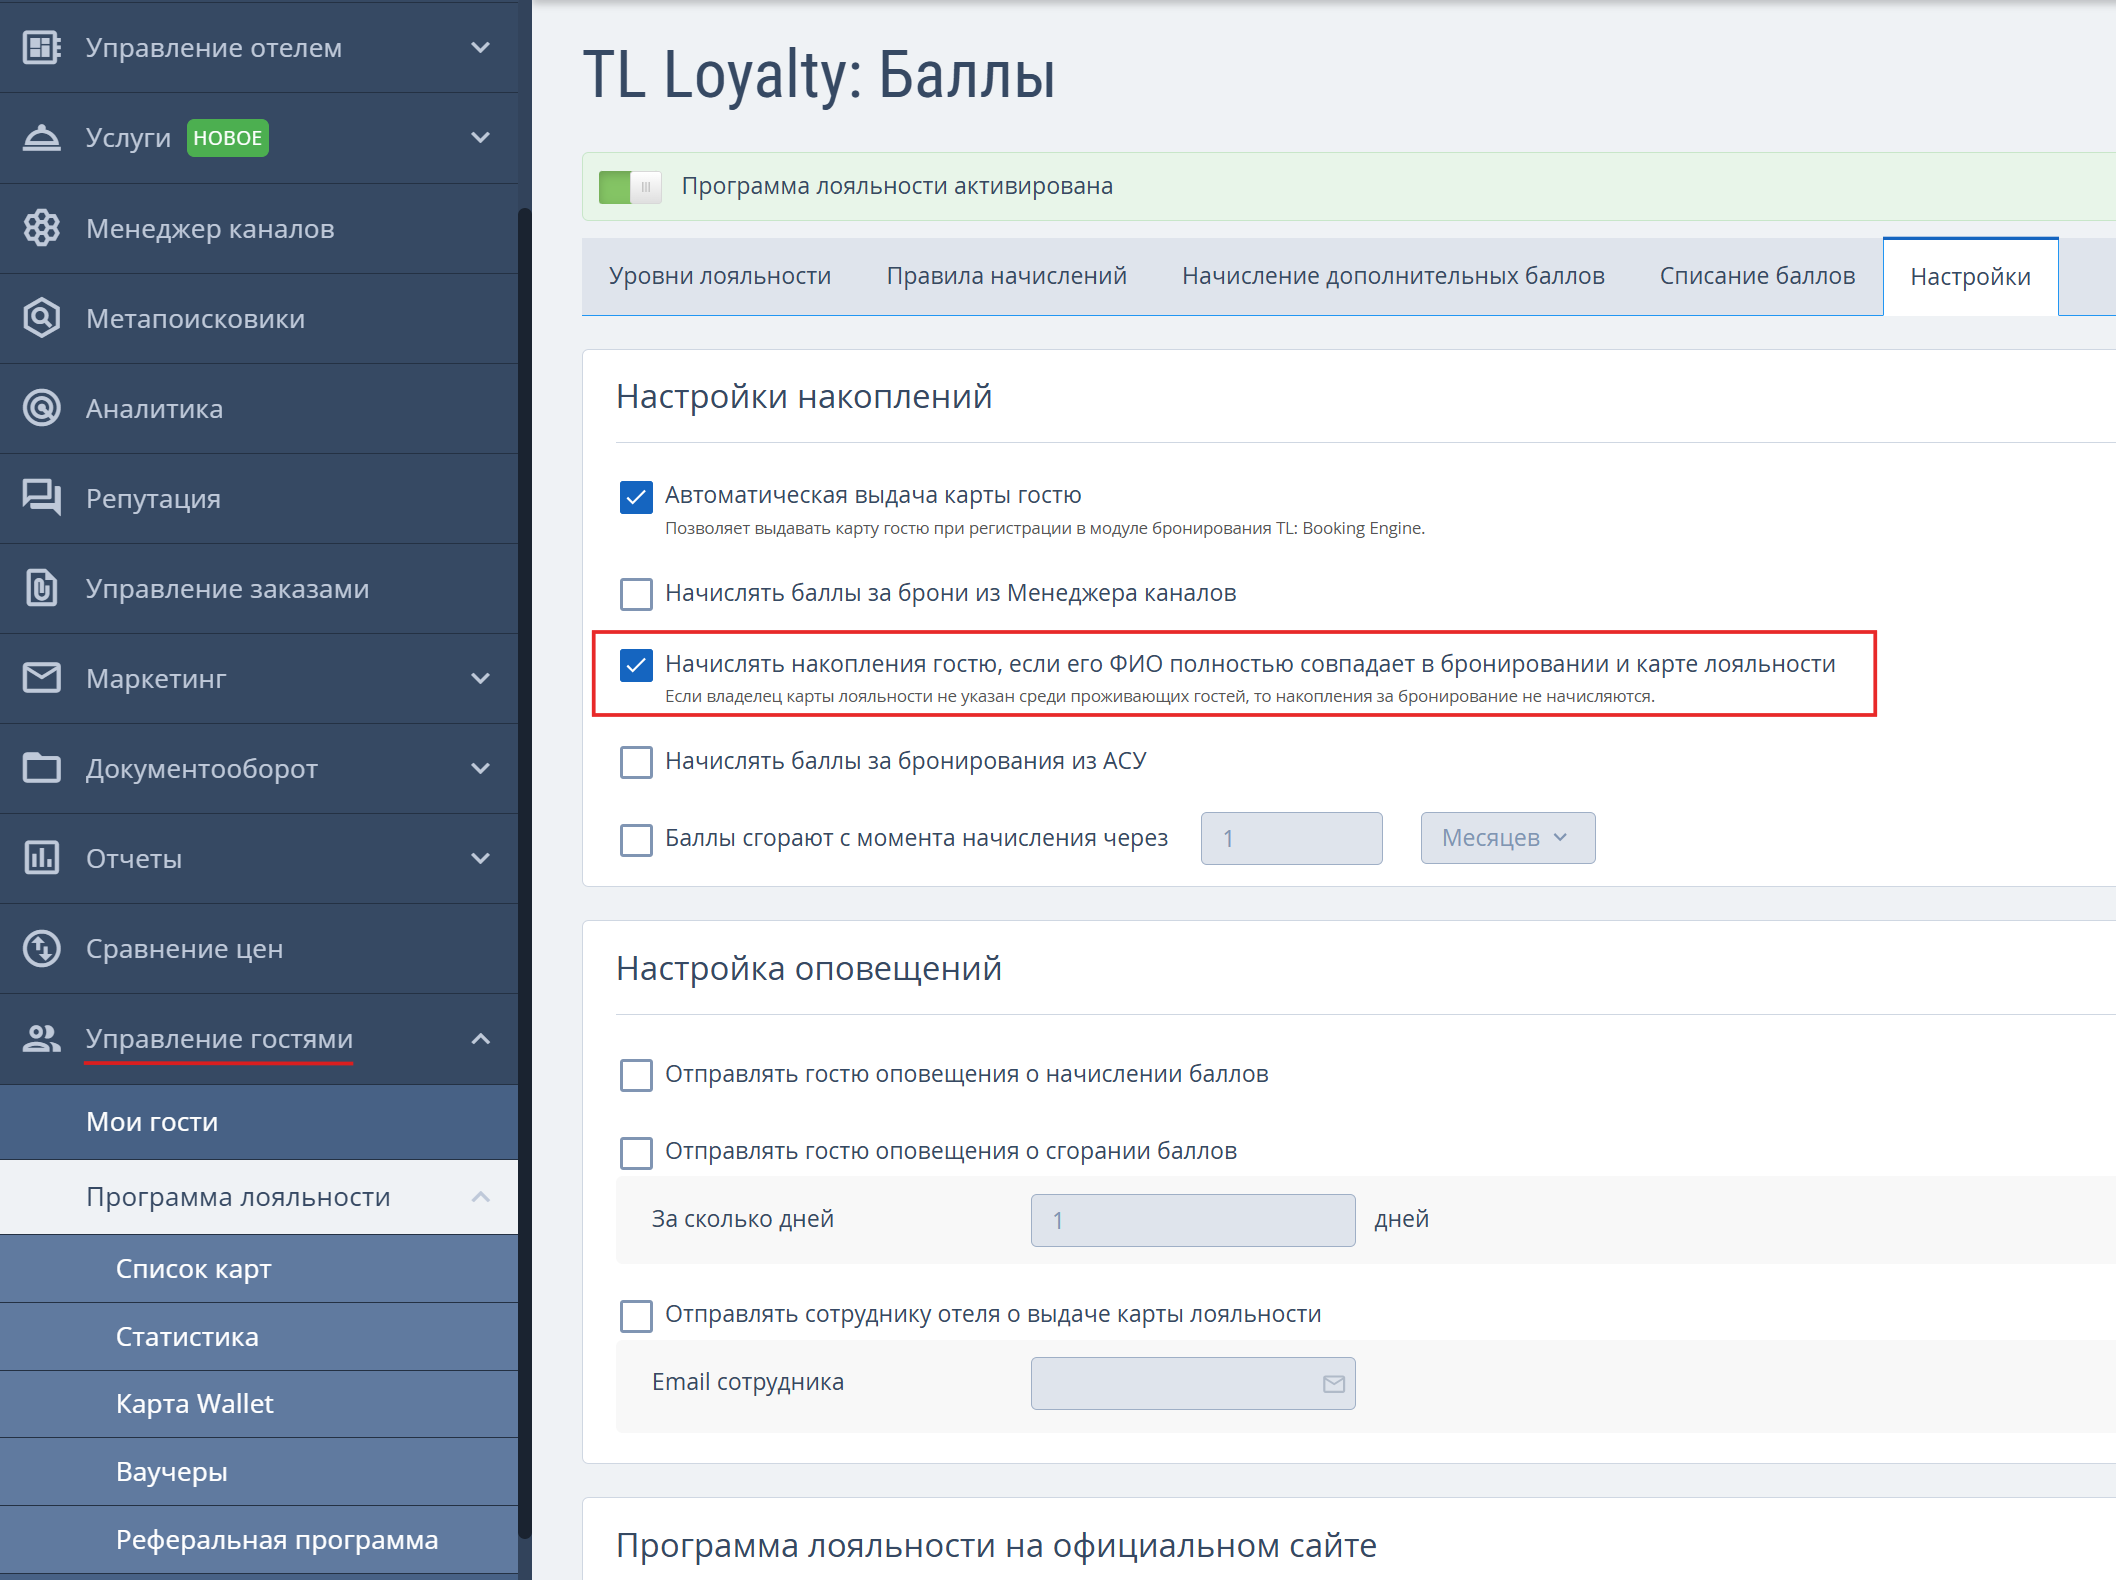Enable points for Менеджера каналов bookings
The width and height of the screenshot is (2116, 1580).
pyautogui.click(x=636, y=594)
